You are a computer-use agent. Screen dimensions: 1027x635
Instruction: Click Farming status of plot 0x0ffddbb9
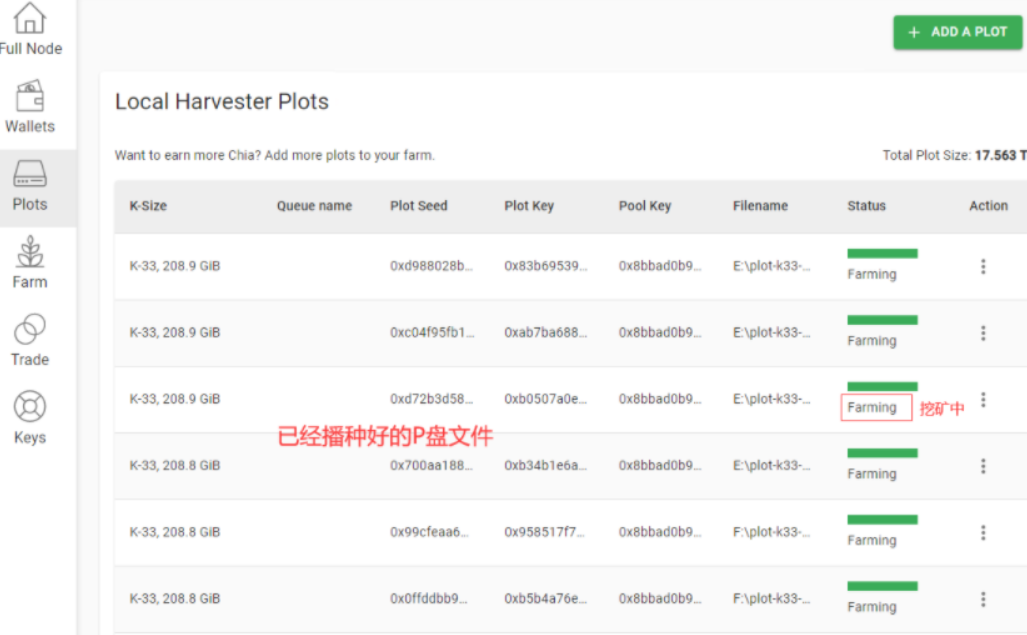click(872, 607)
